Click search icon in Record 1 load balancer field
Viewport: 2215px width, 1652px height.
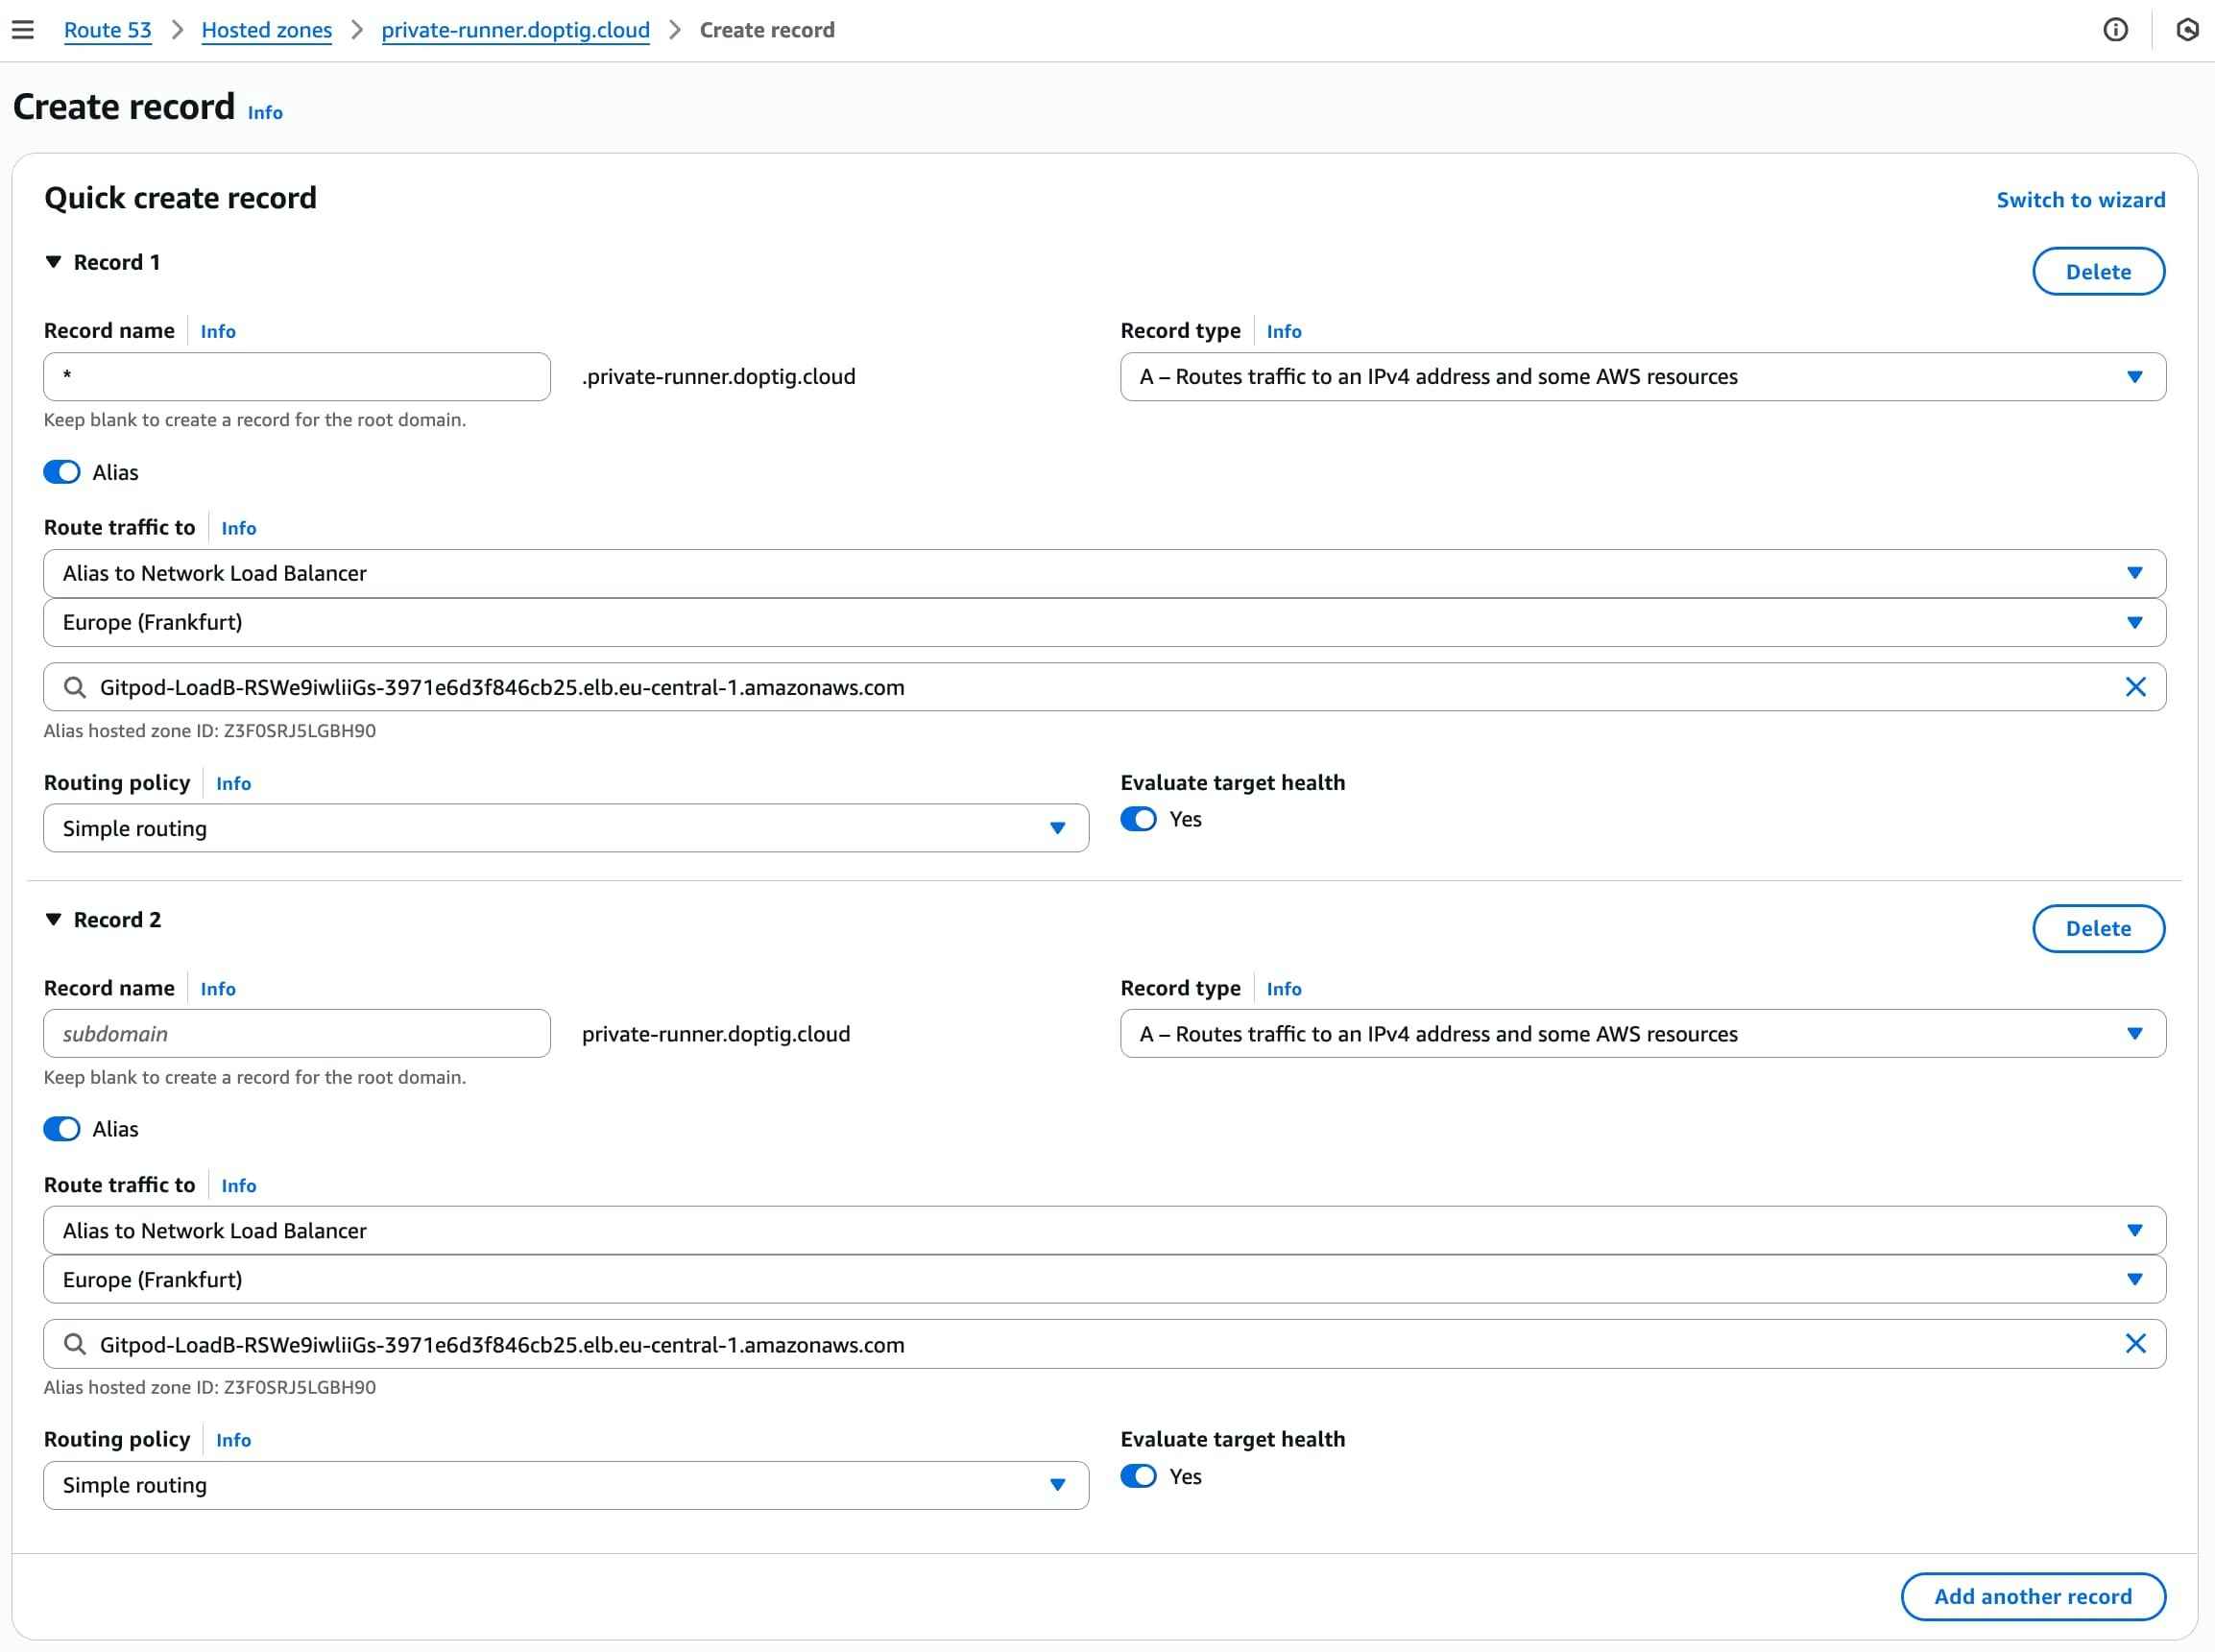[x=75, y=687]
